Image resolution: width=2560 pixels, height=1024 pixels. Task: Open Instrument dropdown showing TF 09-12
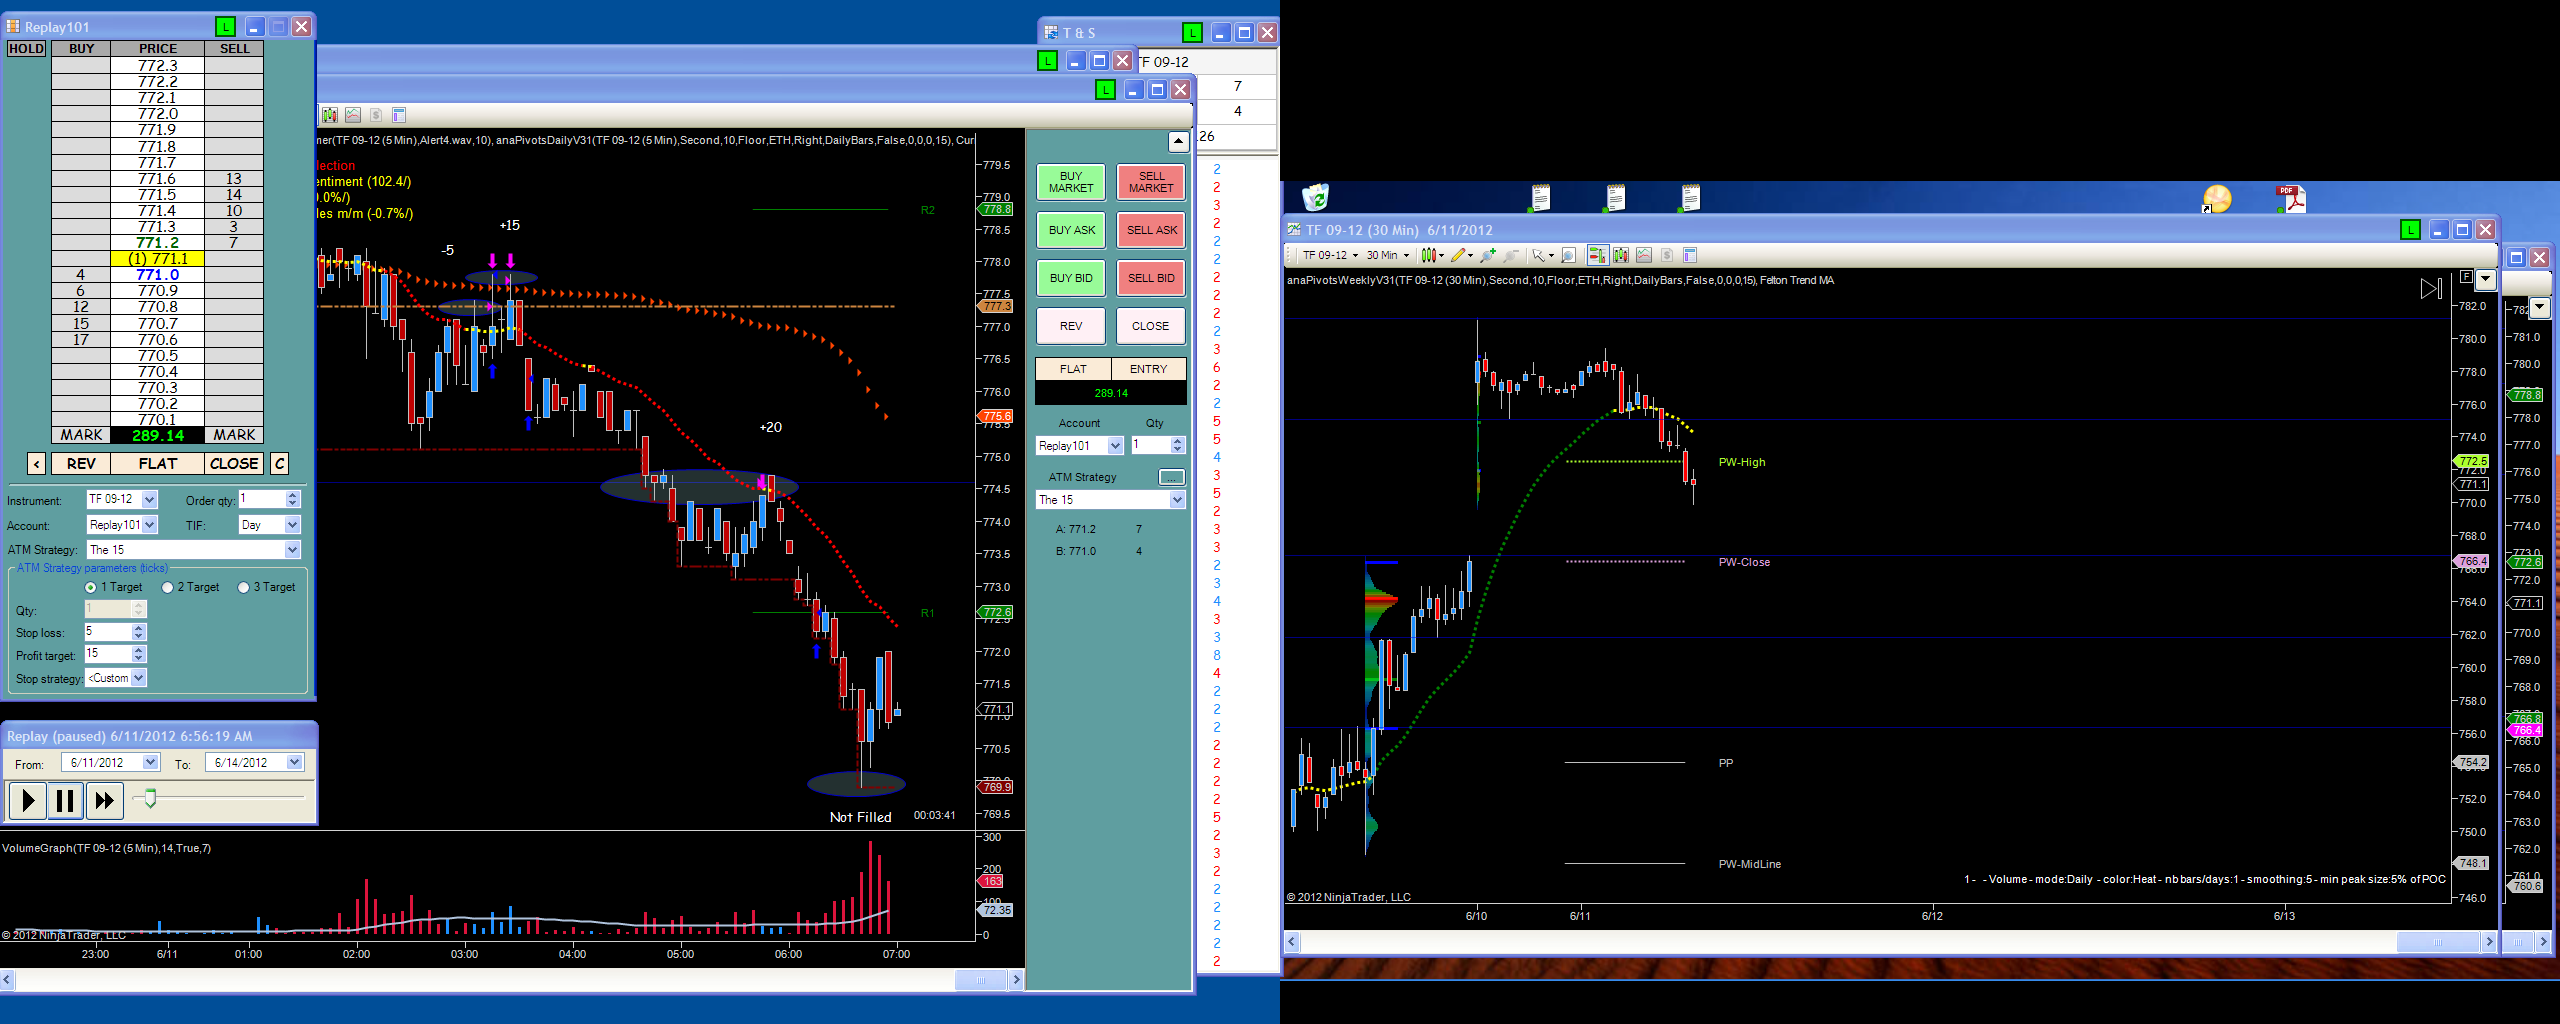(x=149, y=499)
